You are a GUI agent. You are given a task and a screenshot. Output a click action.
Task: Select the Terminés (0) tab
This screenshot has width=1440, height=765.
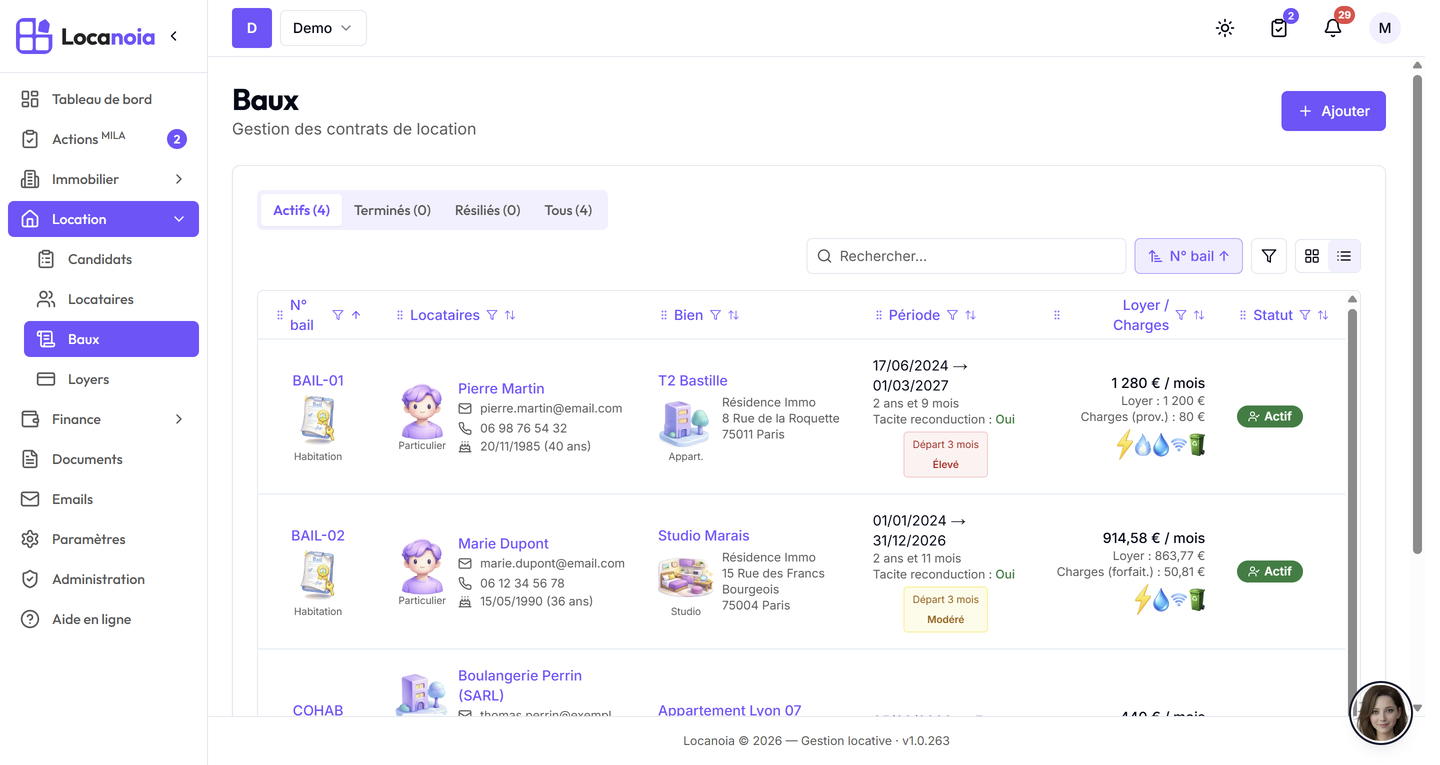392,210
